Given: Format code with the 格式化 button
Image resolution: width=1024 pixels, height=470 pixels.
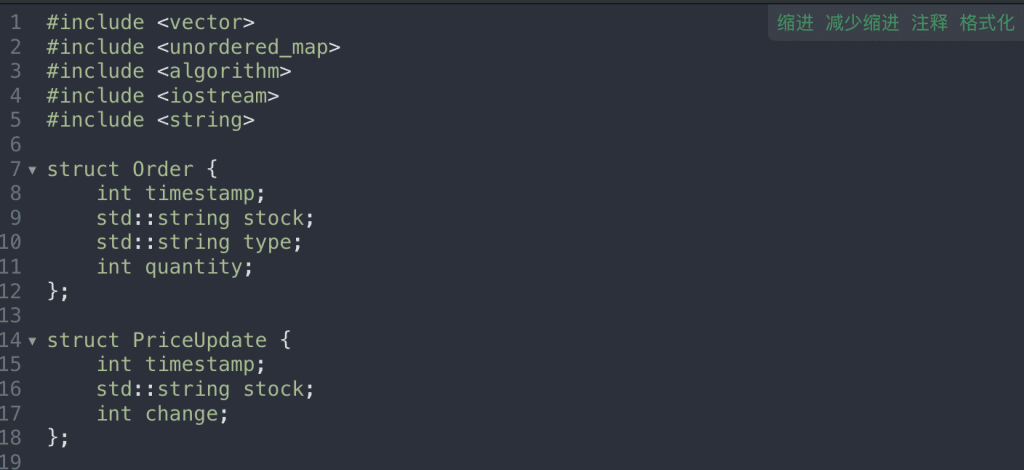Looking at the screenshot, I should tap(986, 23).
